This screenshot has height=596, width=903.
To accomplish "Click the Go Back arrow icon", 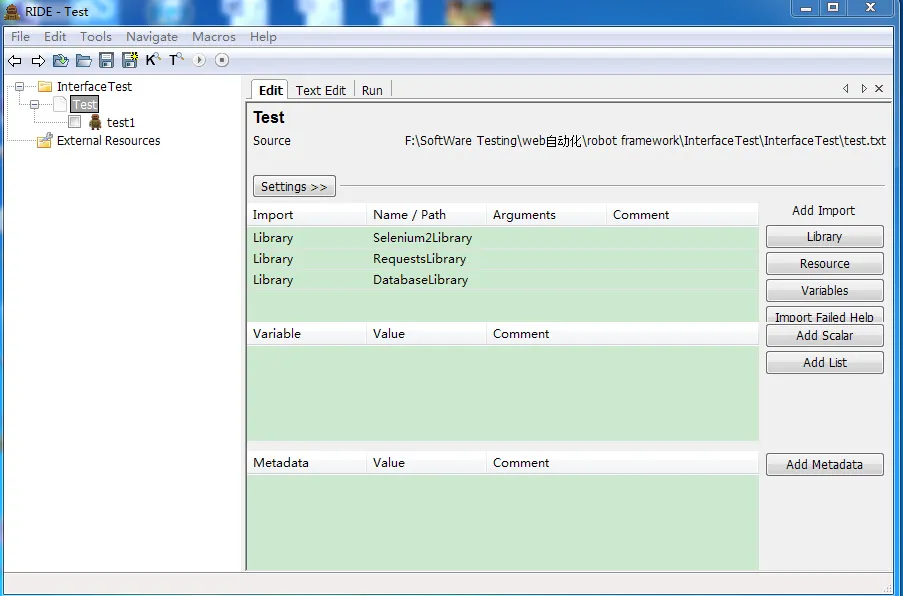I will [15, 60].
